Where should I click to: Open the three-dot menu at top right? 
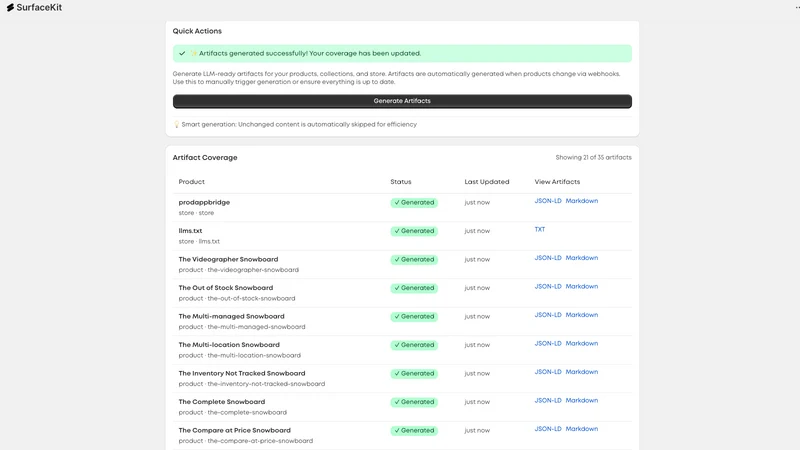[797, 8]
